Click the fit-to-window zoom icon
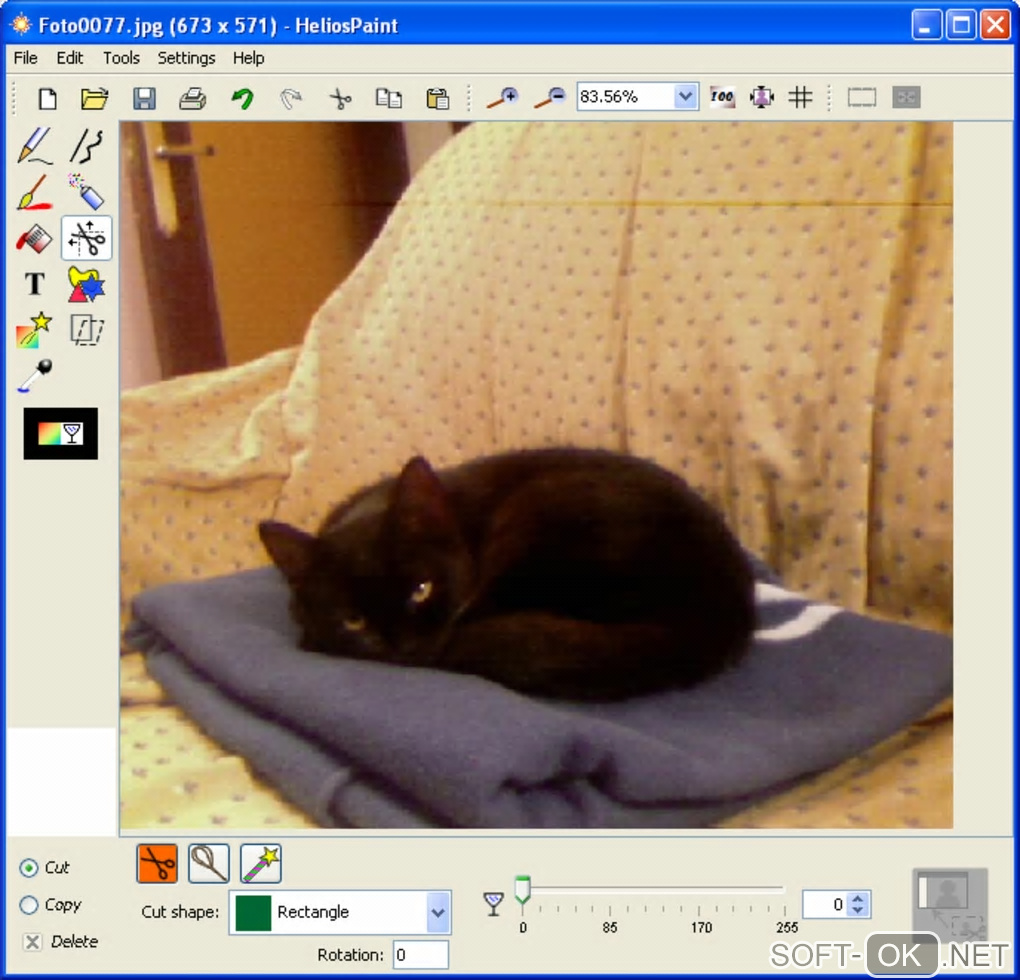Screen dimensions: 1020x980 pos(761,98)
